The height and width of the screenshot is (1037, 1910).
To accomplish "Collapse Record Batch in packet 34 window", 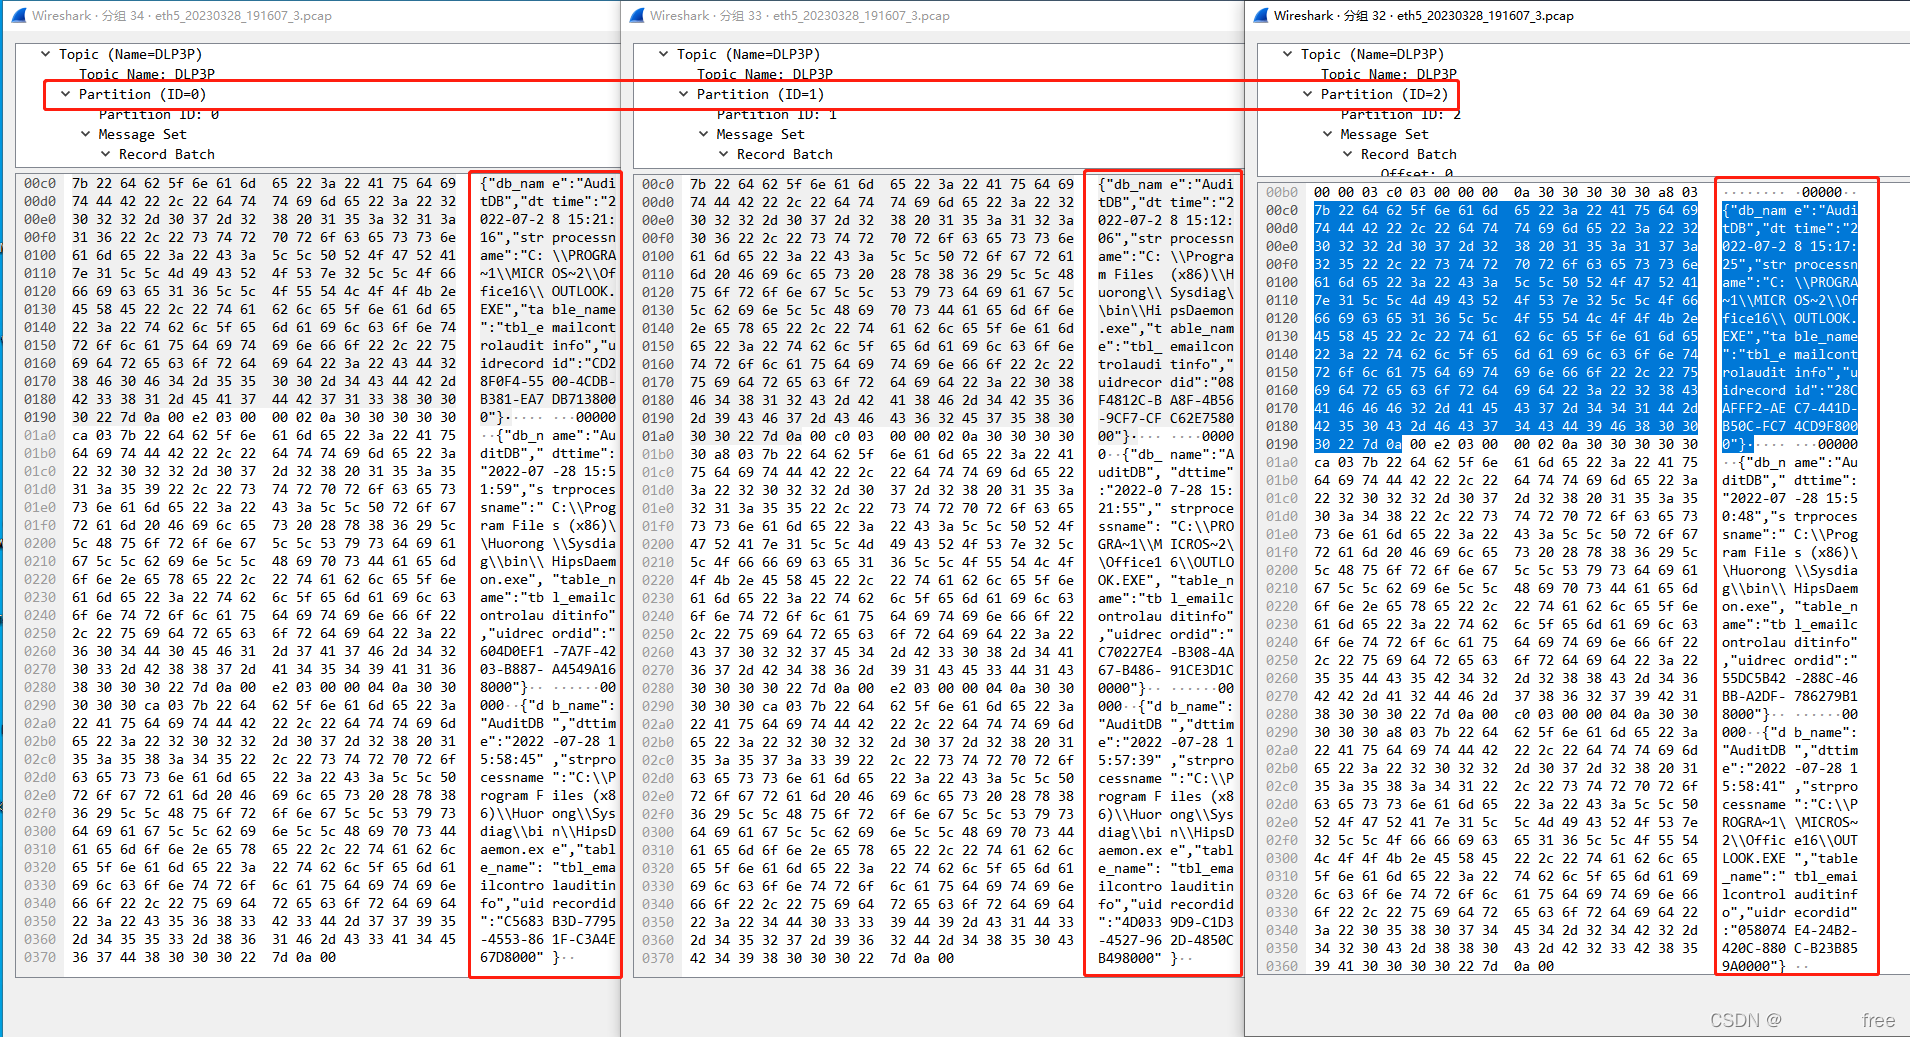I will tap(105, 154).
